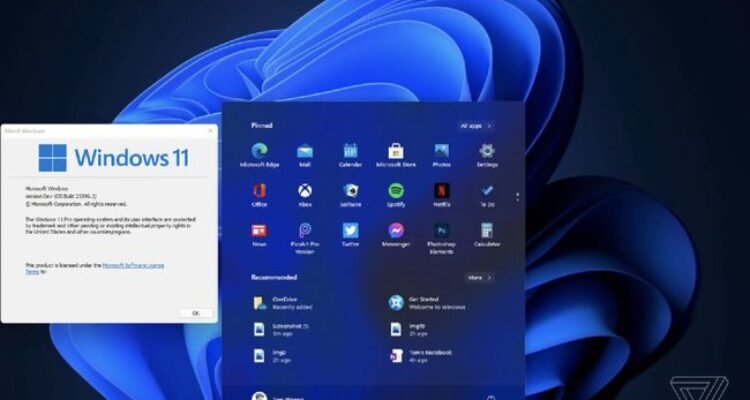Launch PicsArt Pro Version
This screenshot has height=400, width=750.
point(305,238)
